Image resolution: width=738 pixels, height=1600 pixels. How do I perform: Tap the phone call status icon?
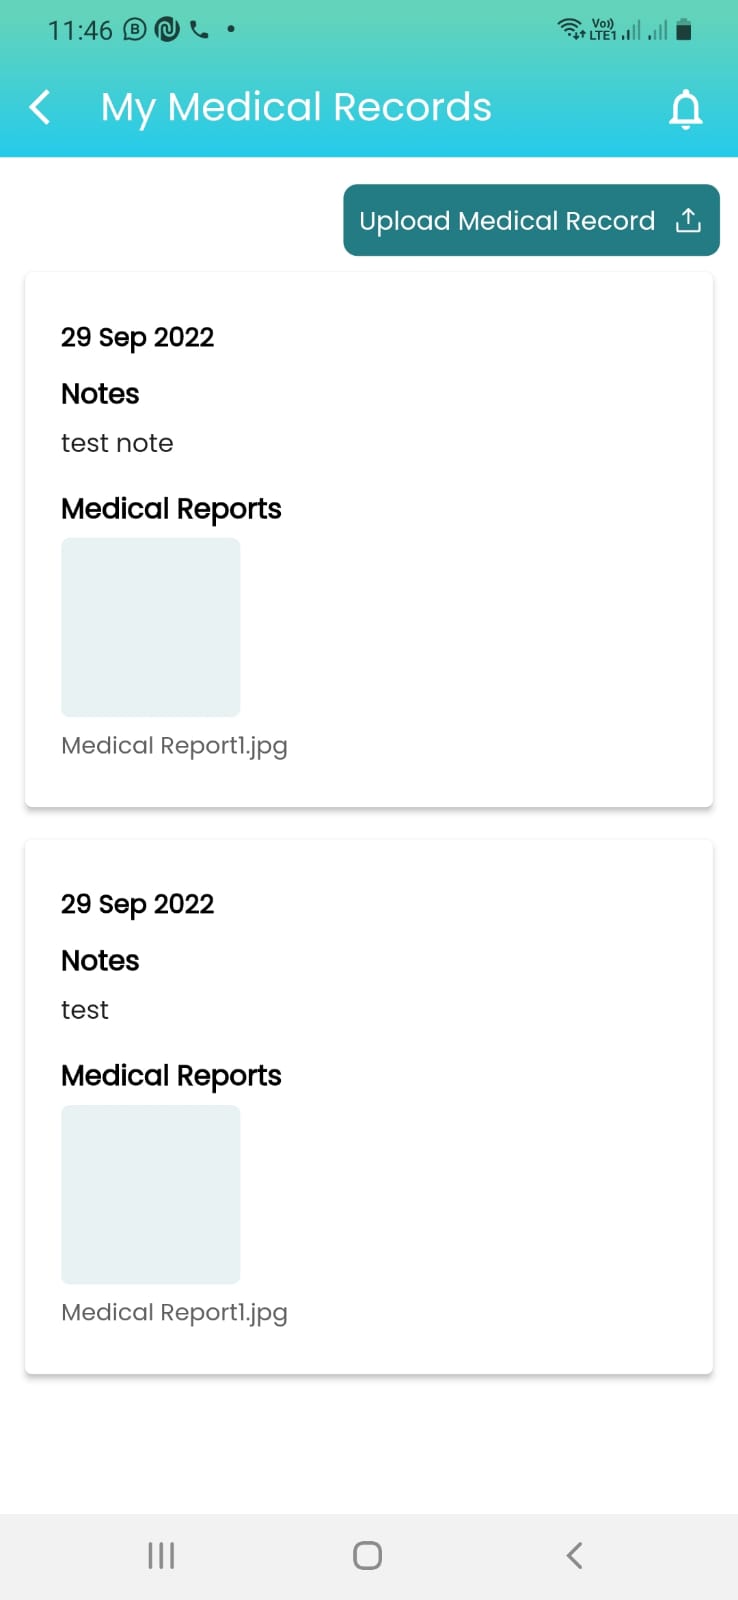pos(200,30)
